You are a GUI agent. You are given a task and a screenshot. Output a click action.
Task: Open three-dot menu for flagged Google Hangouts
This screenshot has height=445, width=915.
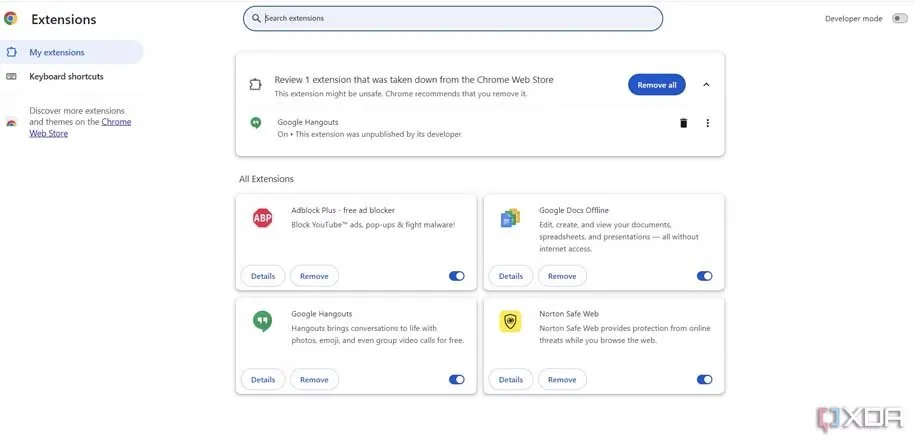pos(707,123)
